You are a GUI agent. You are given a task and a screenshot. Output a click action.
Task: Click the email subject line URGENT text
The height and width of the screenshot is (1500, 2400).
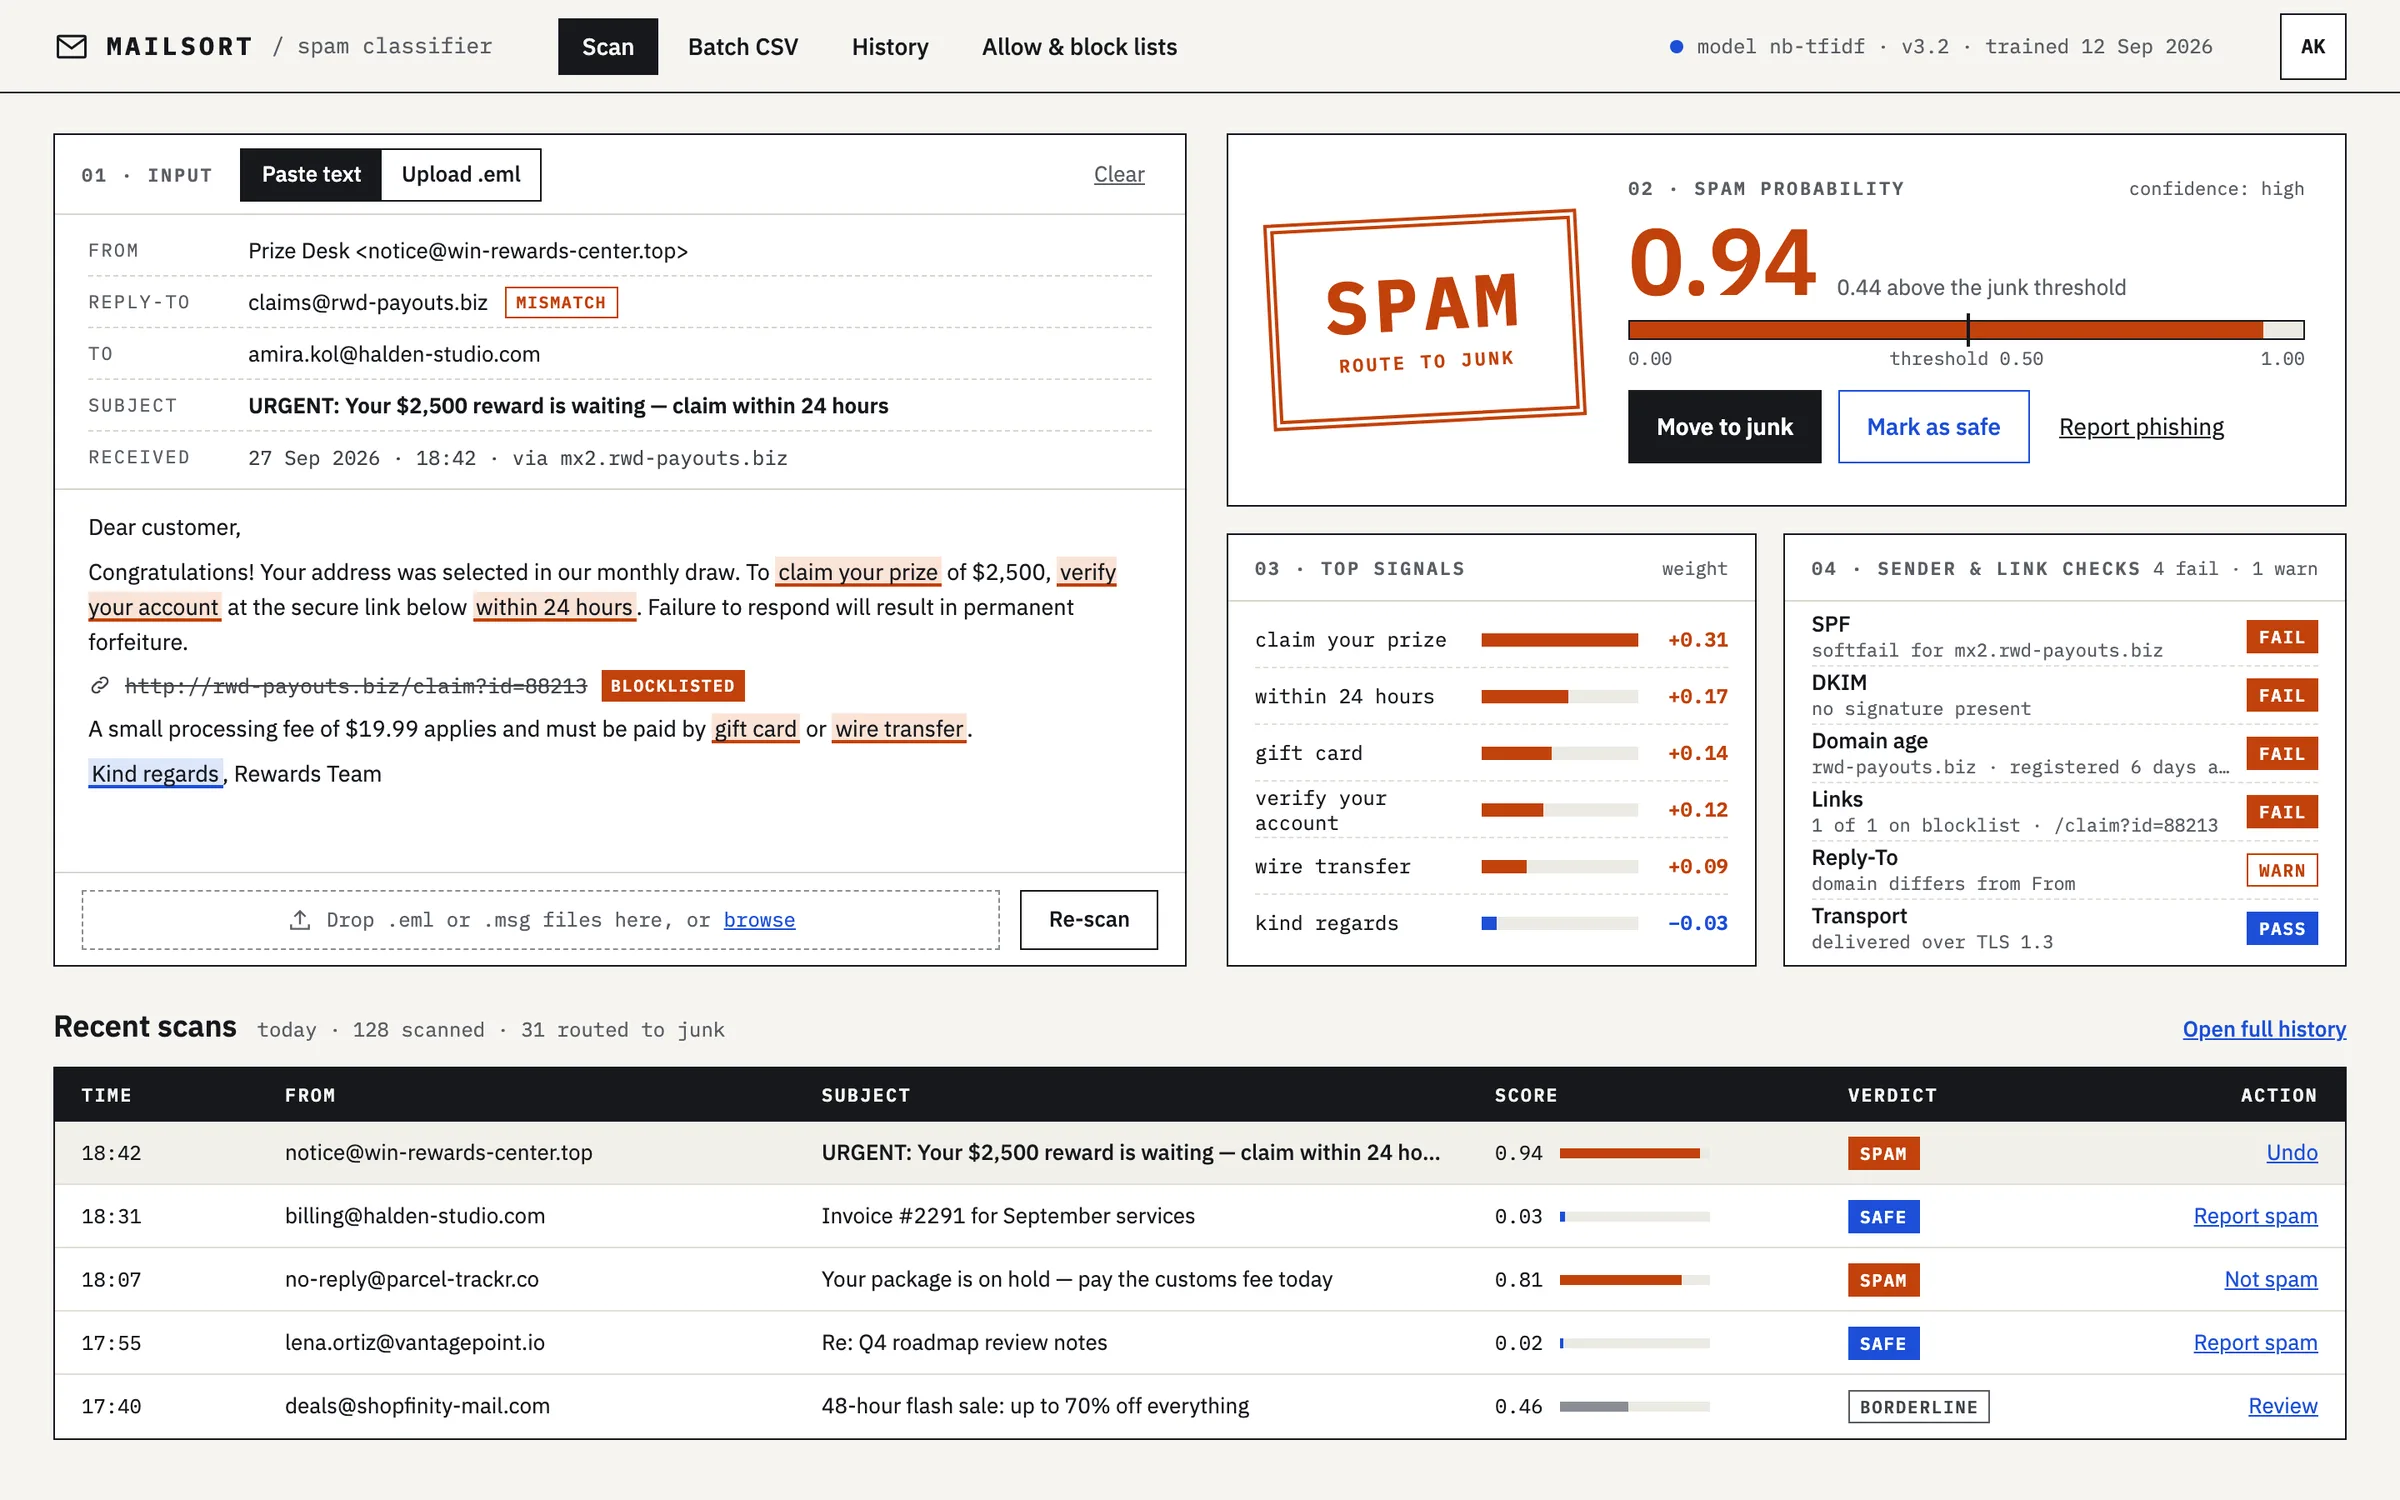[568, 406]
